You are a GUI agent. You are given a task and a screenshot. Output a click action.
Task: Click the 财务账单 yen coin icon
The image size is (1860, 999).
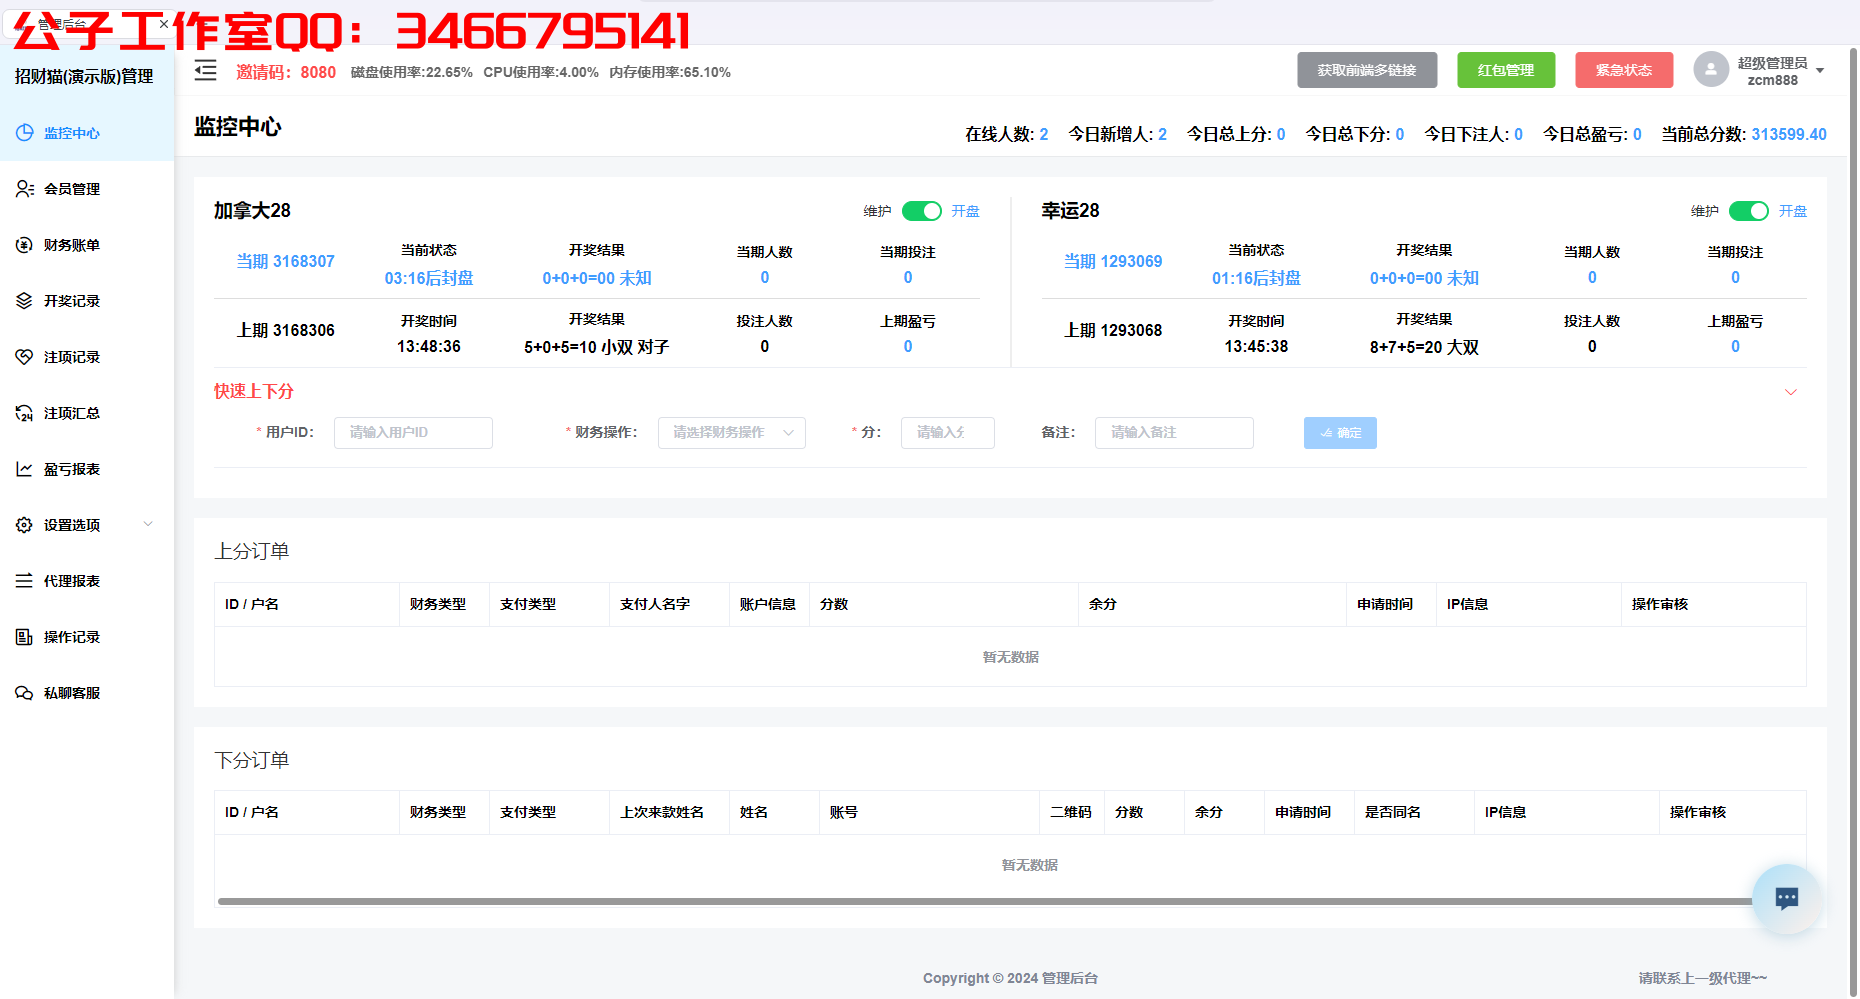tap(25, 245)
